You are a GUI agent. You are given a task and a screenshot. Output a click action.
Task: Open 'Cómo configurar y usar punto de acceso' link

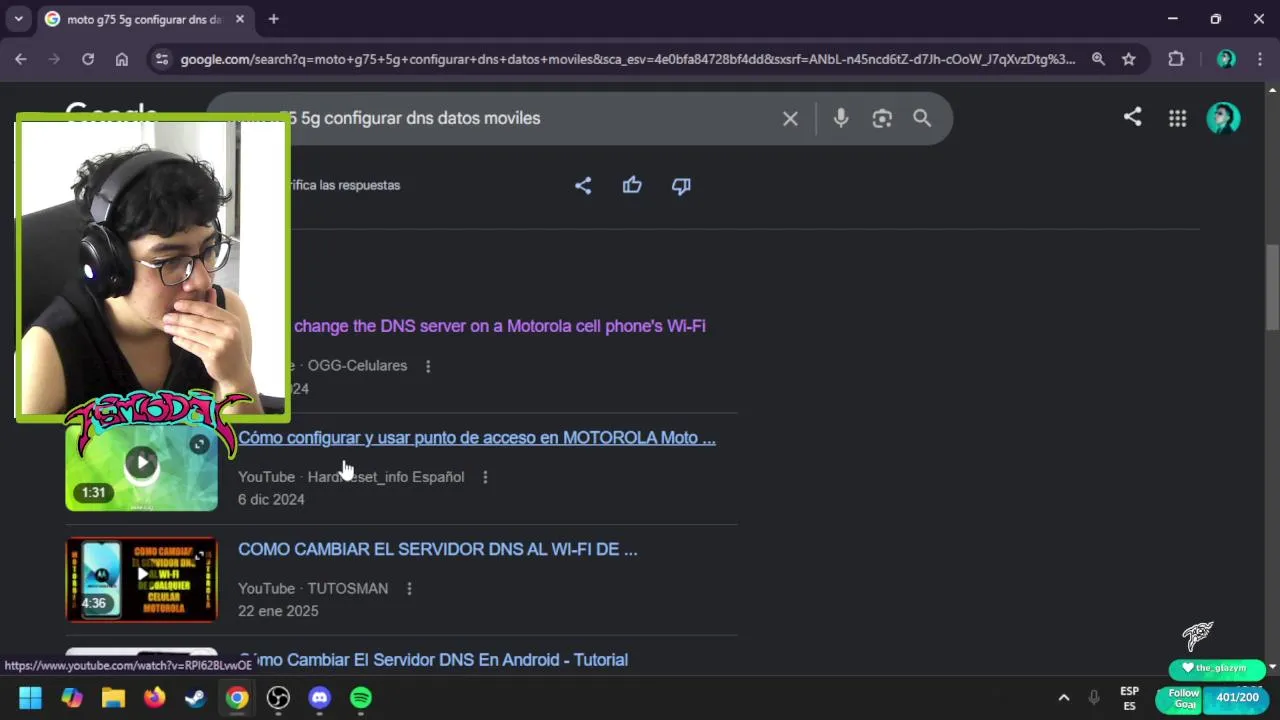pos(477,438)
